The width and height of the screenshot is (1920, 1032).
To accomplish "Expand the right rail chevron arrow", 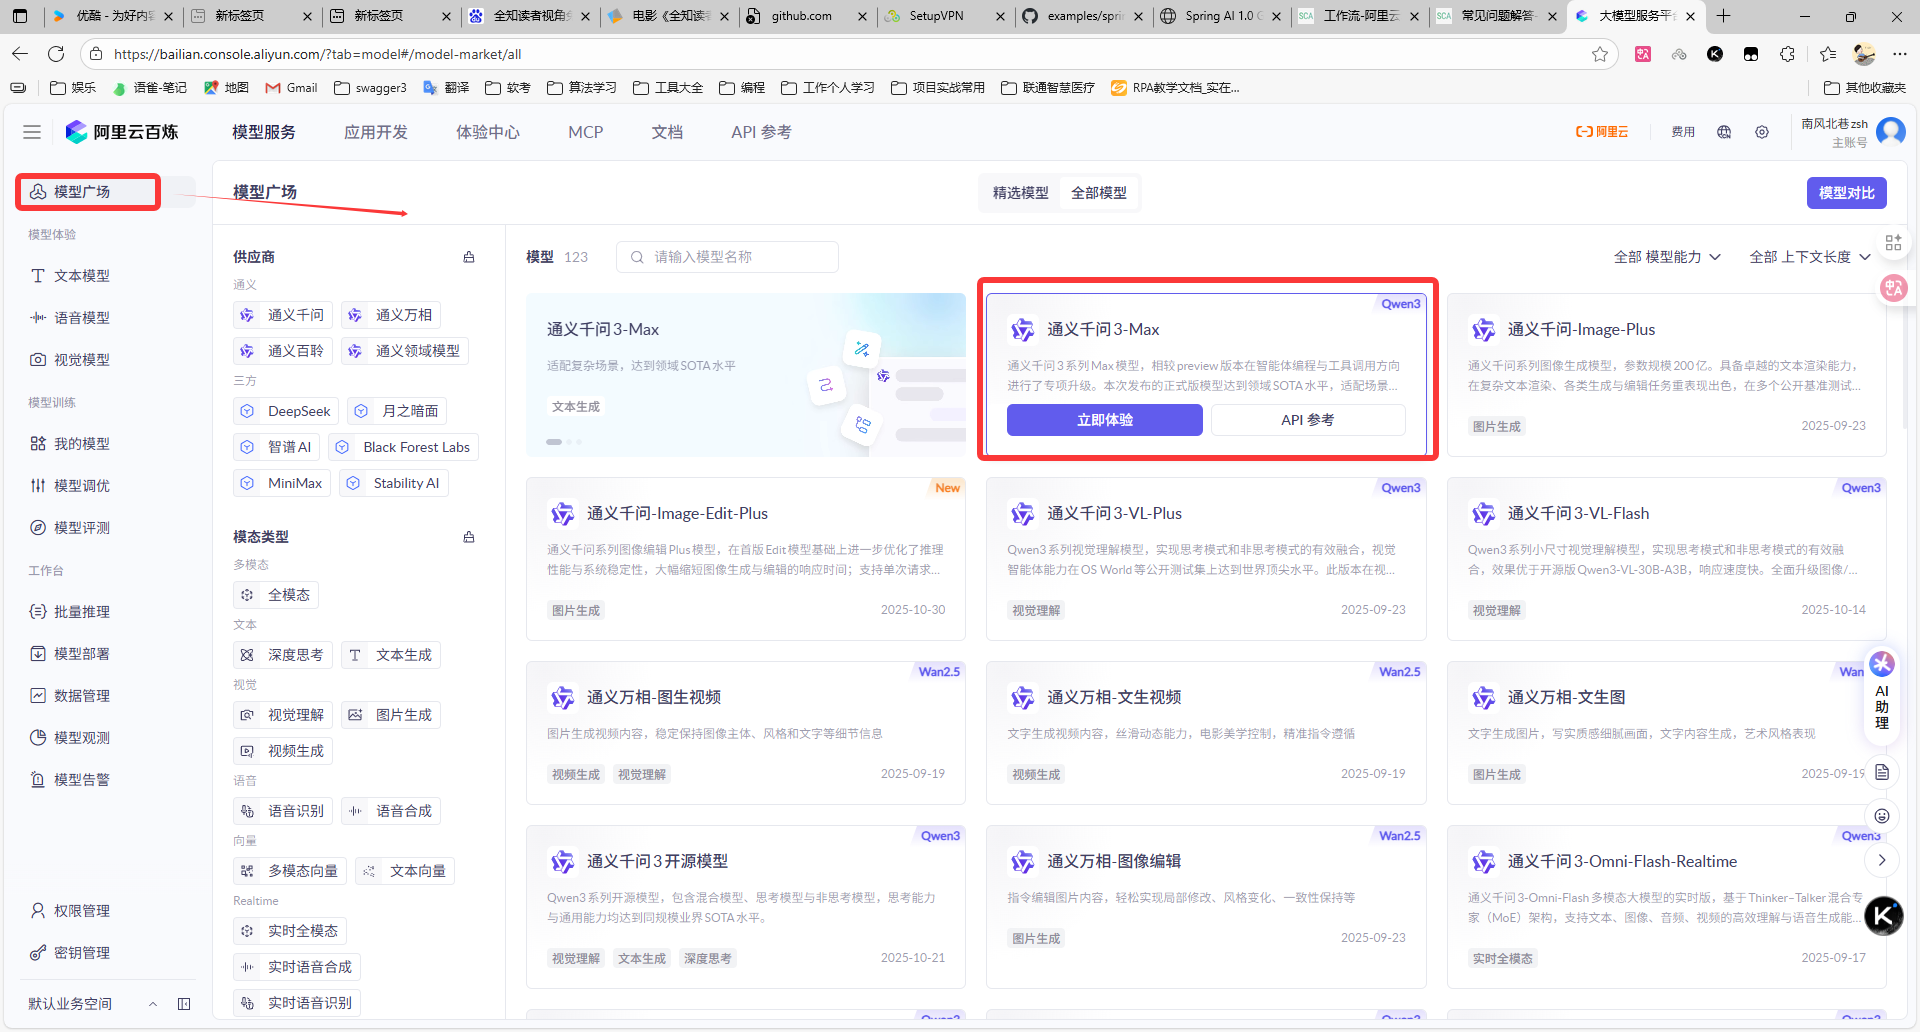I will (x=1882, y=860).
